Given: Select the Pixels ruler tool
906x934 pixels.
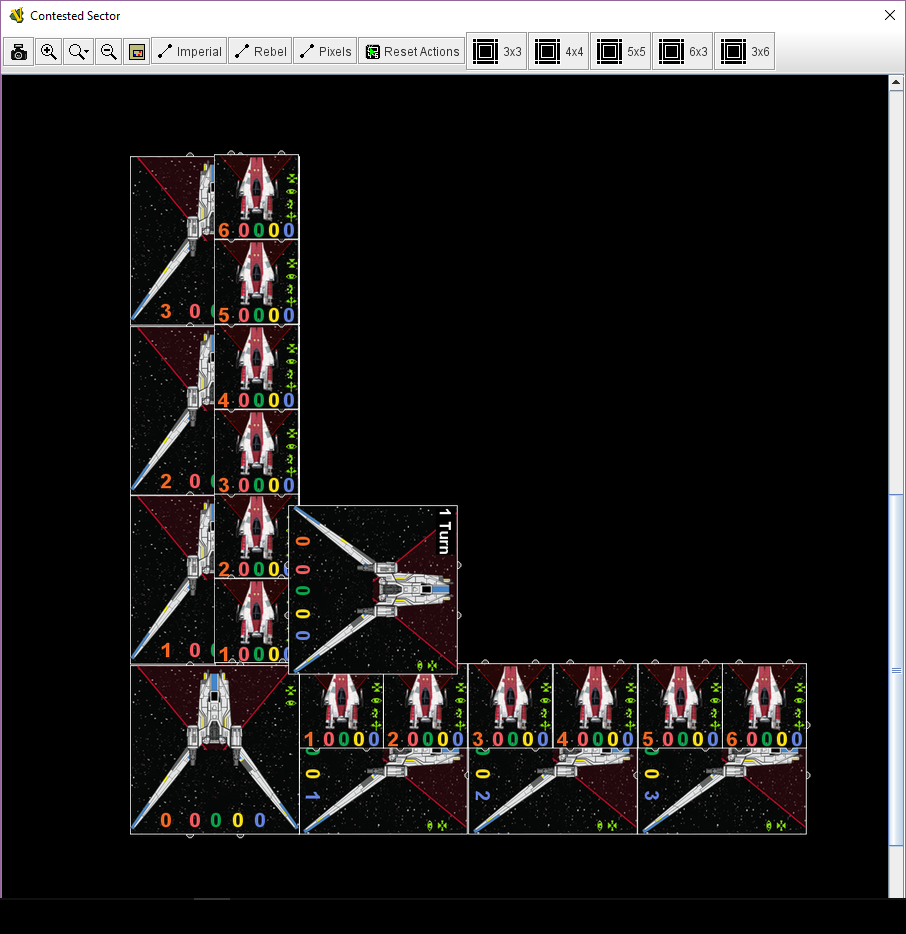Looking at the screenshot, I should [x=324, y=51].
